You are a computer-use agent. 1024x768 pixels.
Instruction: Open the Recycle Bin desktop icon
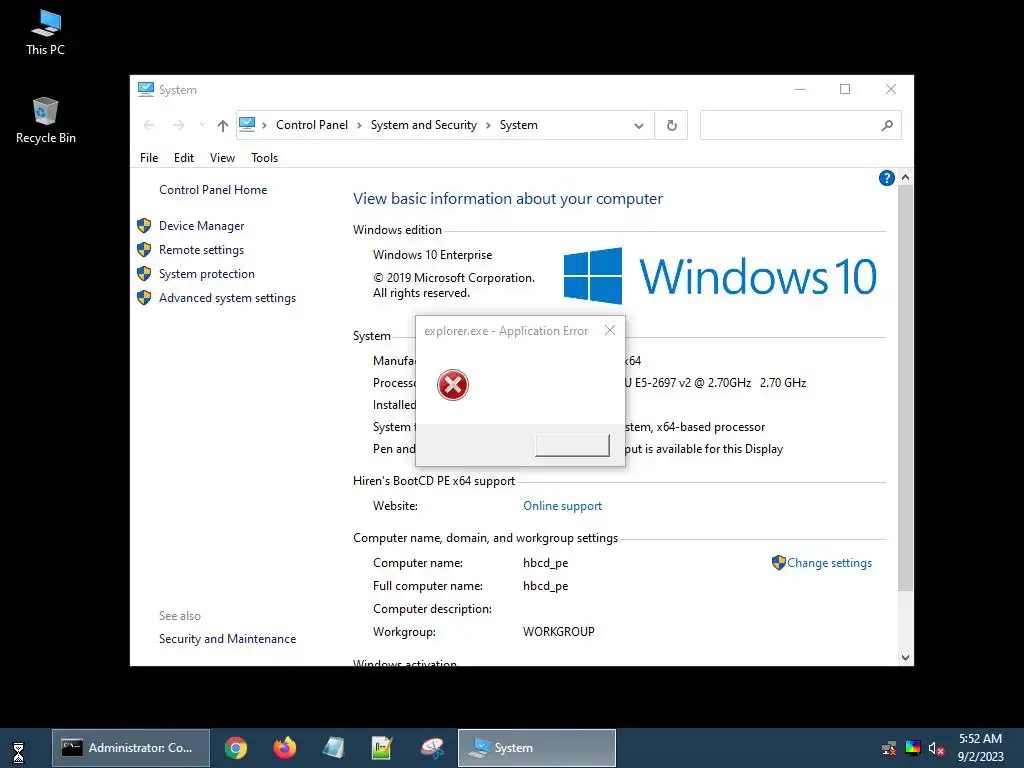[45, 121]
